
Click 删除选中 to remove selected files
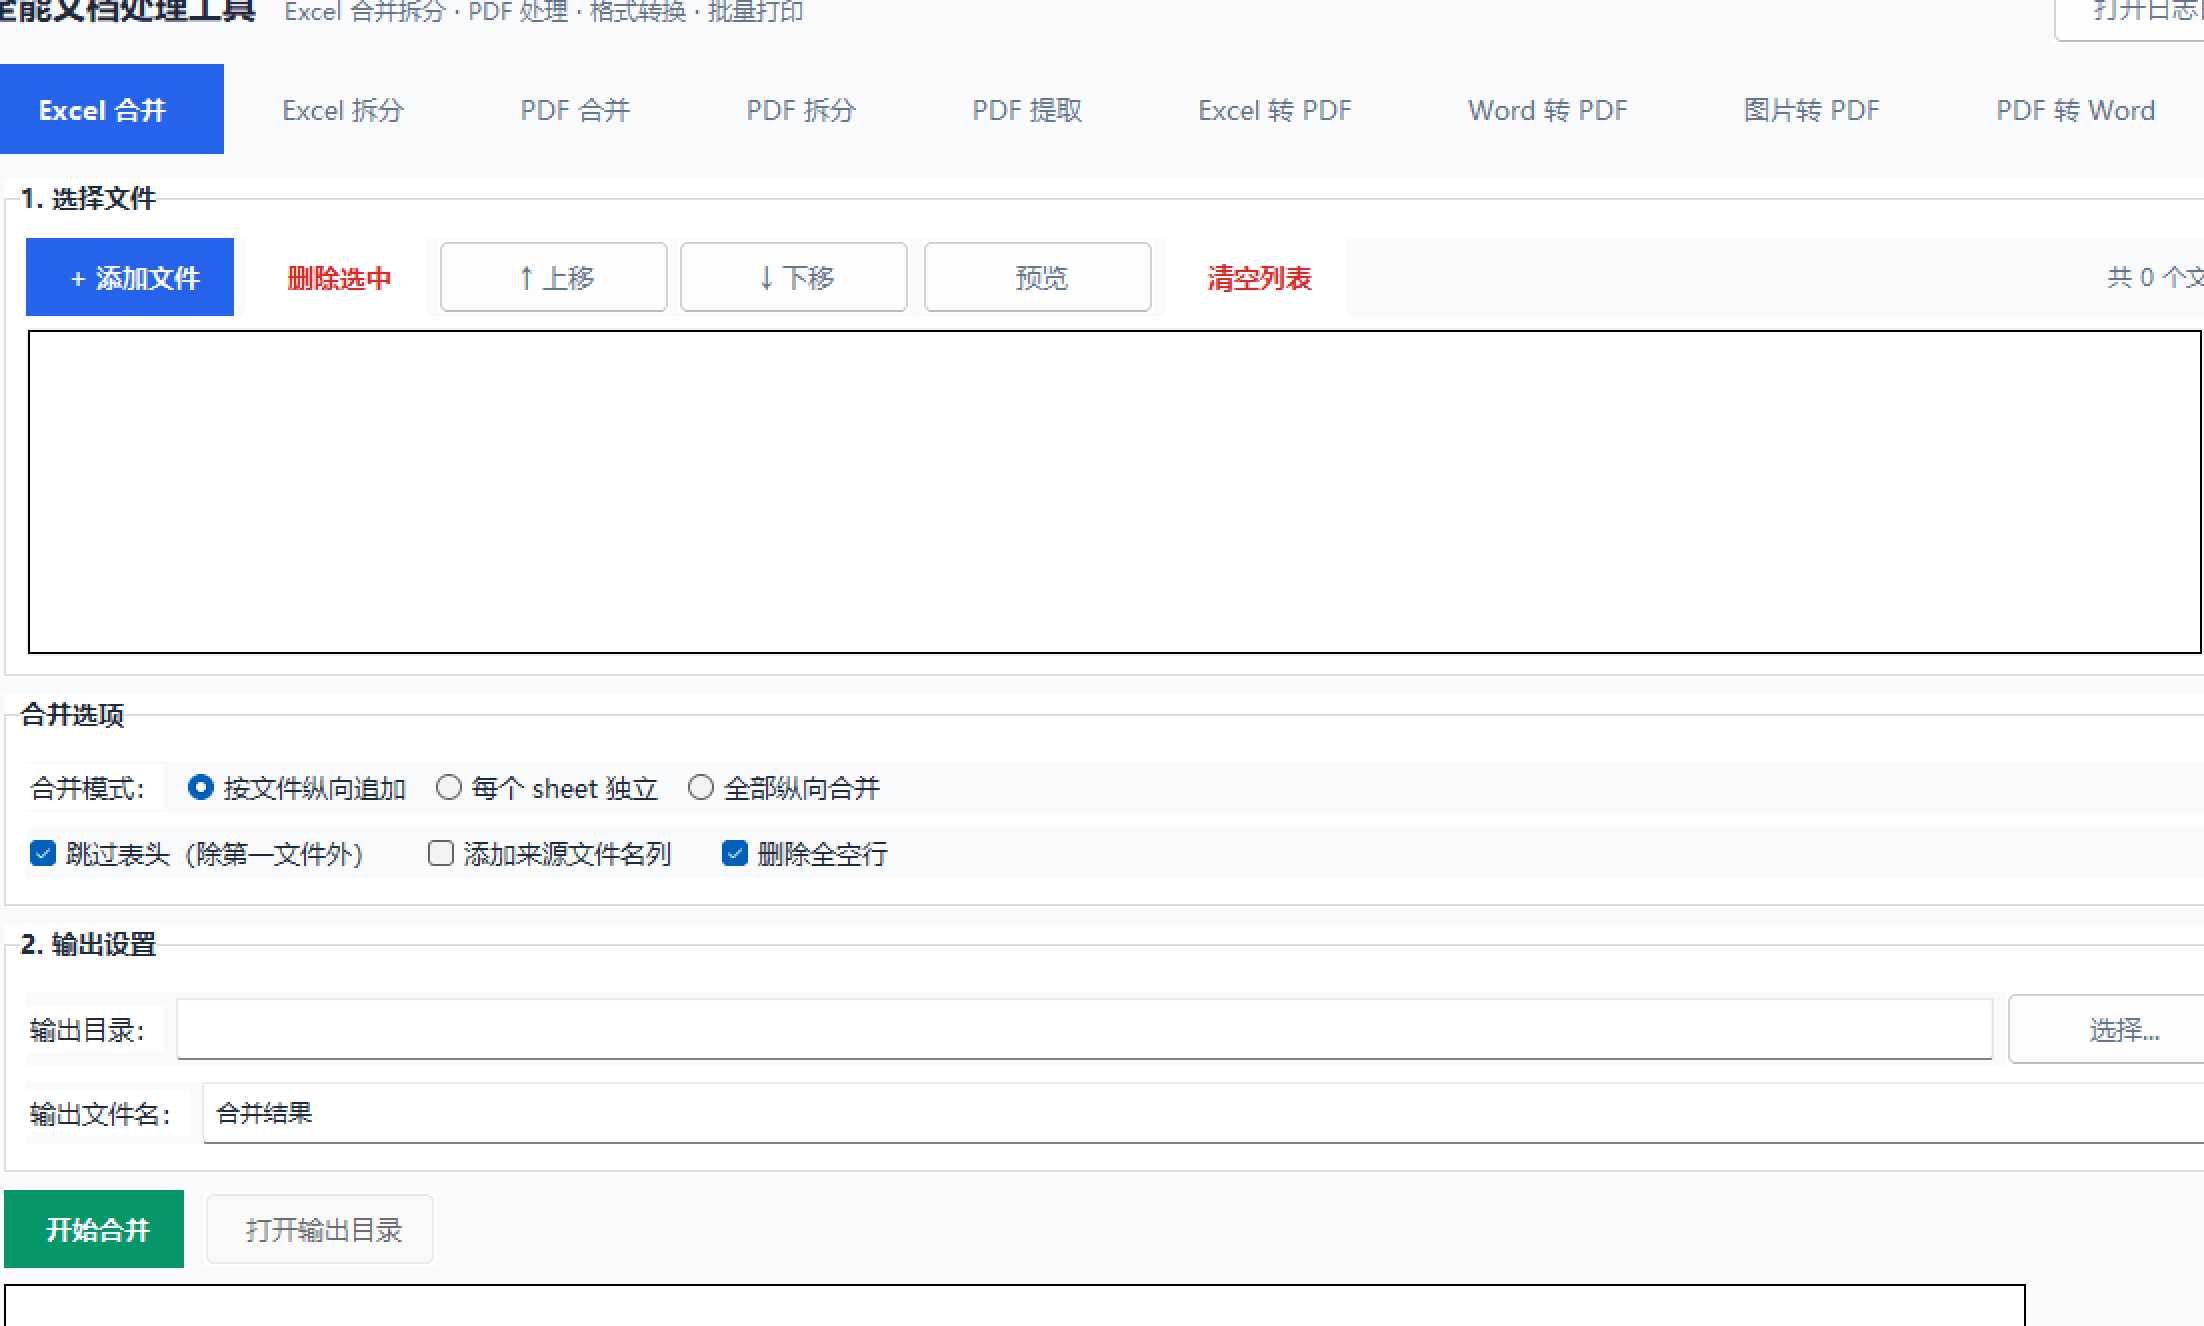coord(339,277)
